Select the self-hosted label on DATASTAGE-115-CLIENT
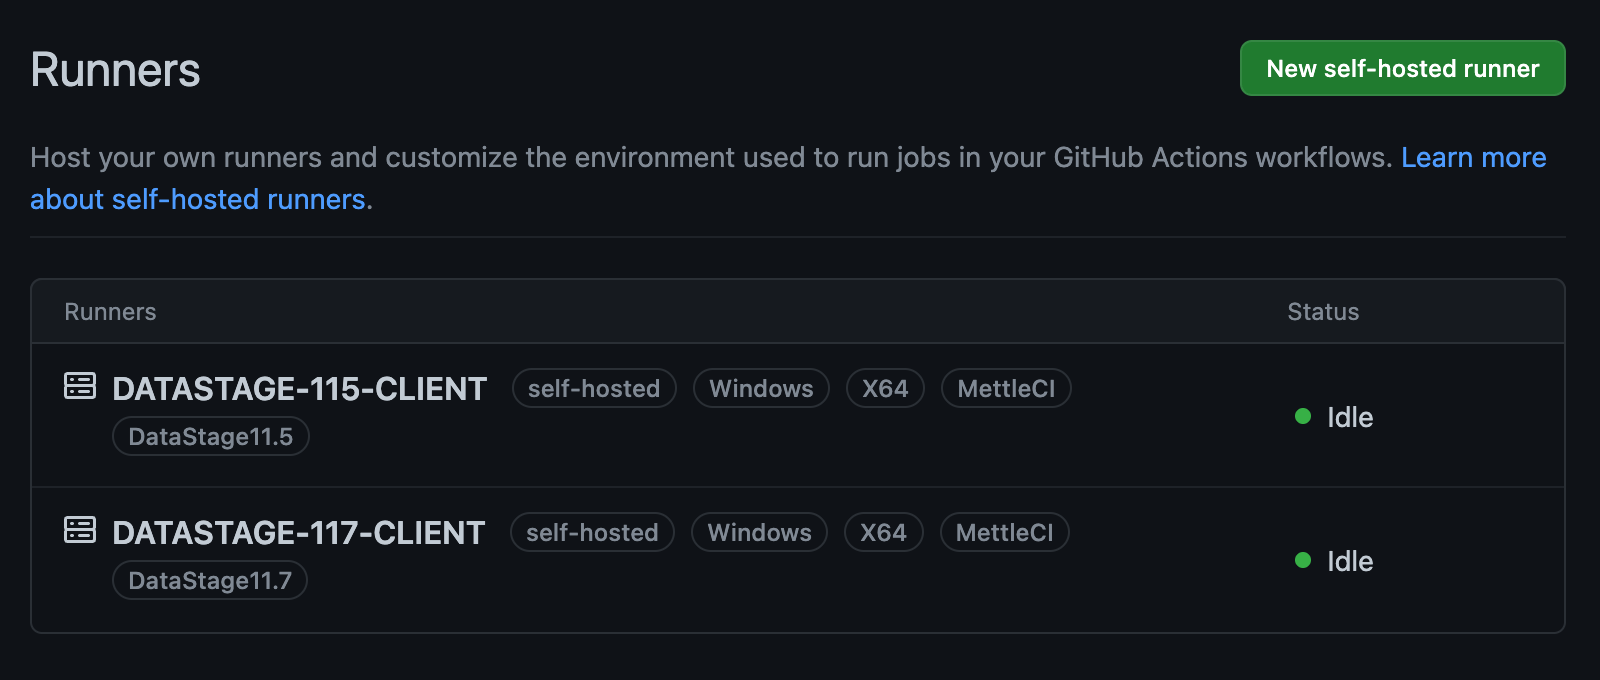 [594, 389]
